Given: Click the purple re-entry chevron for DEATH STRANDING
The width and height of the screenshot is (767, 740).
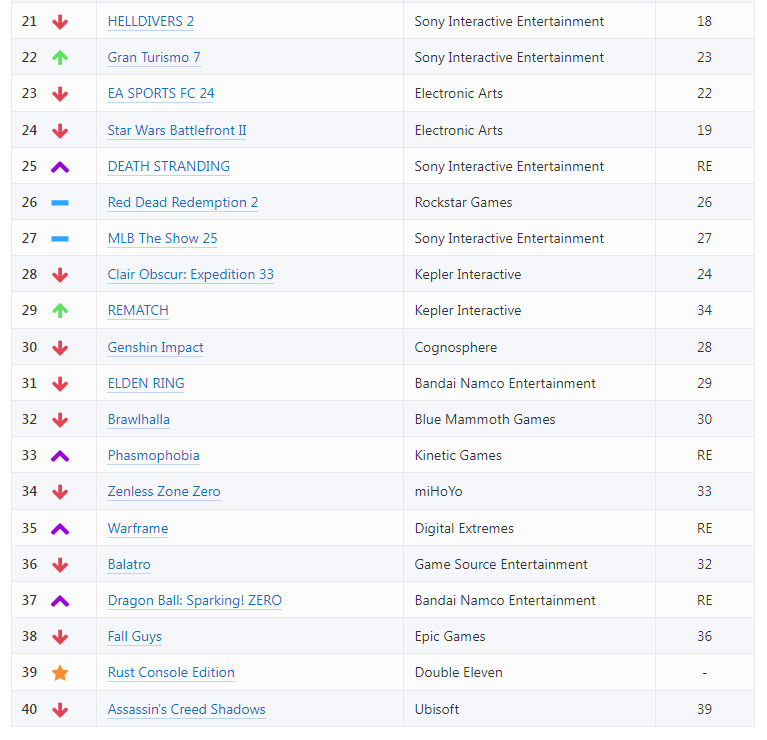Looking at the screenshot, I should 60,167.
